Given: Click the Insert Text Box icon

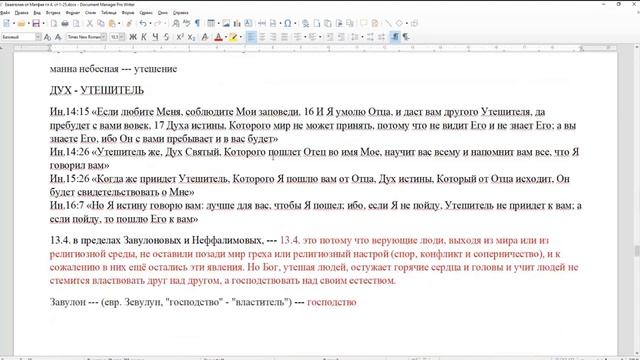Looking at the screenshot, I should click(248, 23).
